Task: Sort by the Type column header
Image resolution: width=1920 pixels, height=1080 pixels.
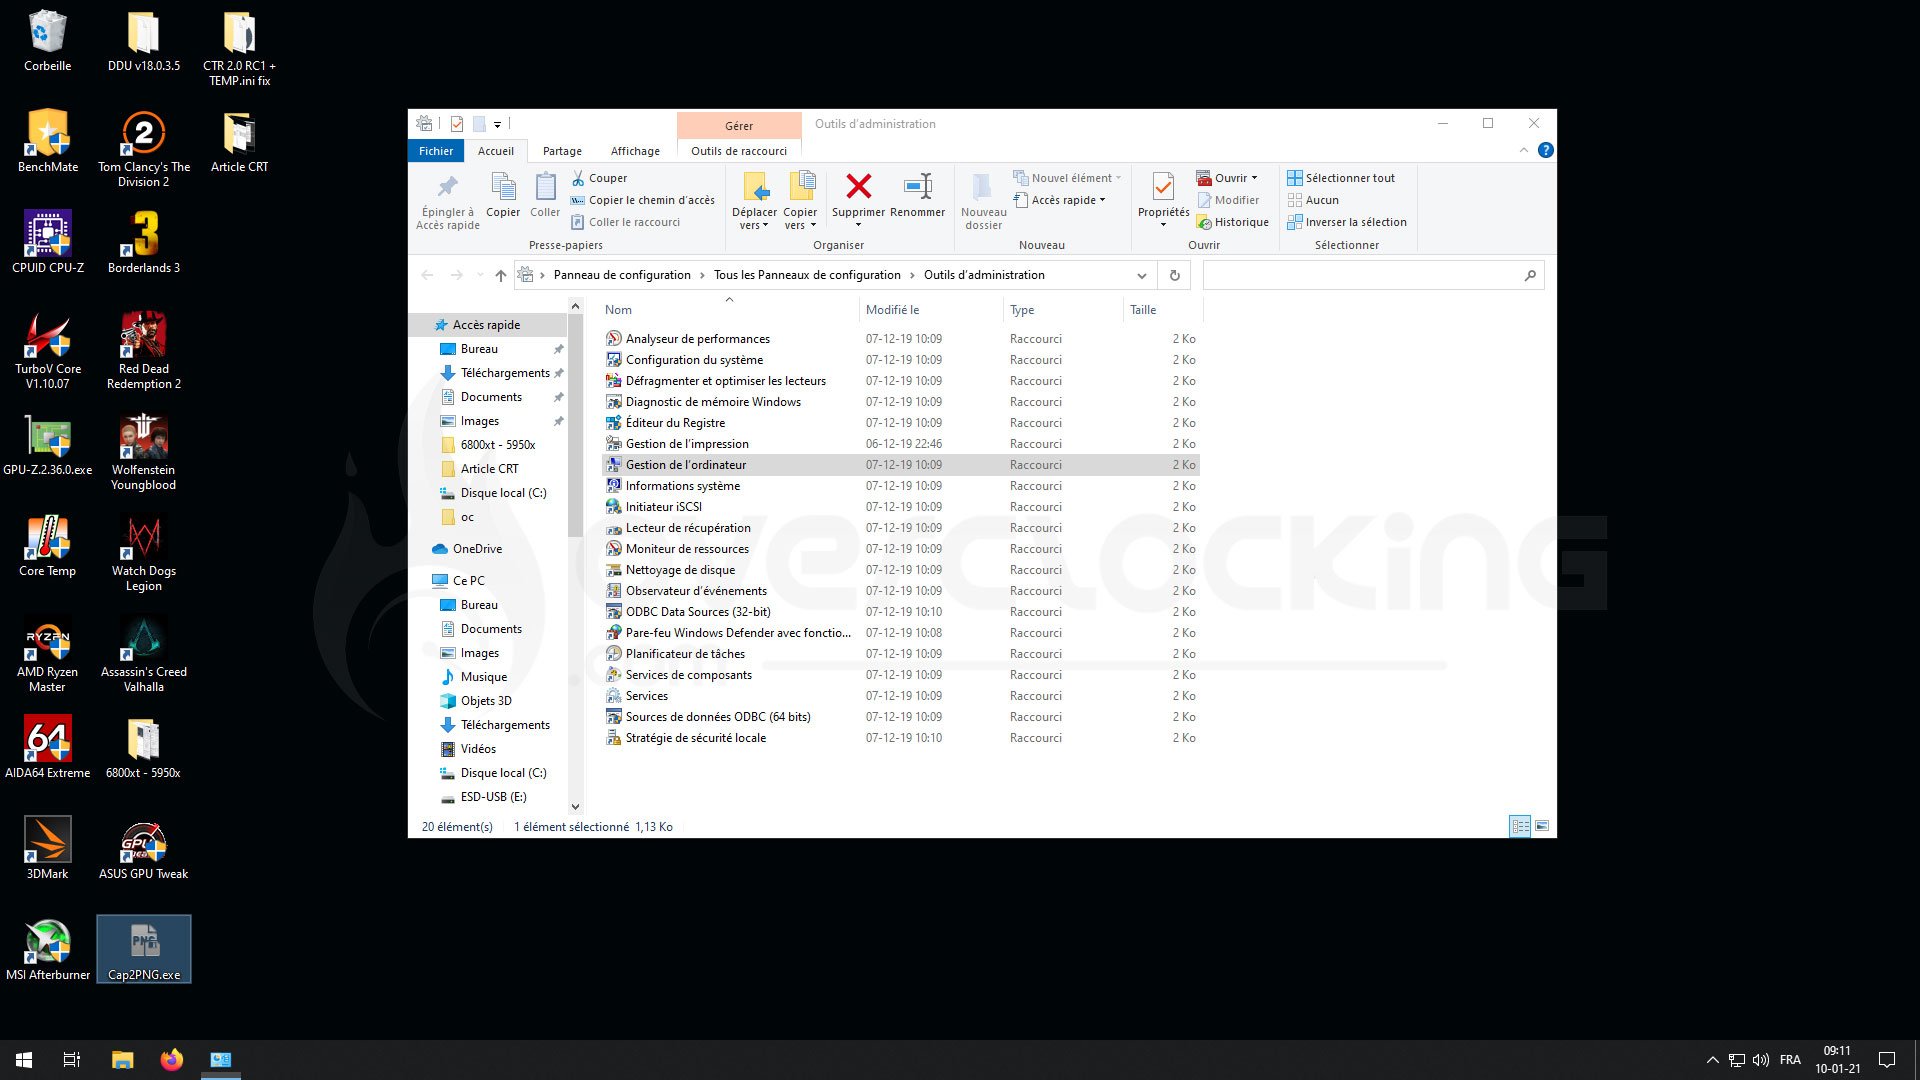Action: (1063, 310)
